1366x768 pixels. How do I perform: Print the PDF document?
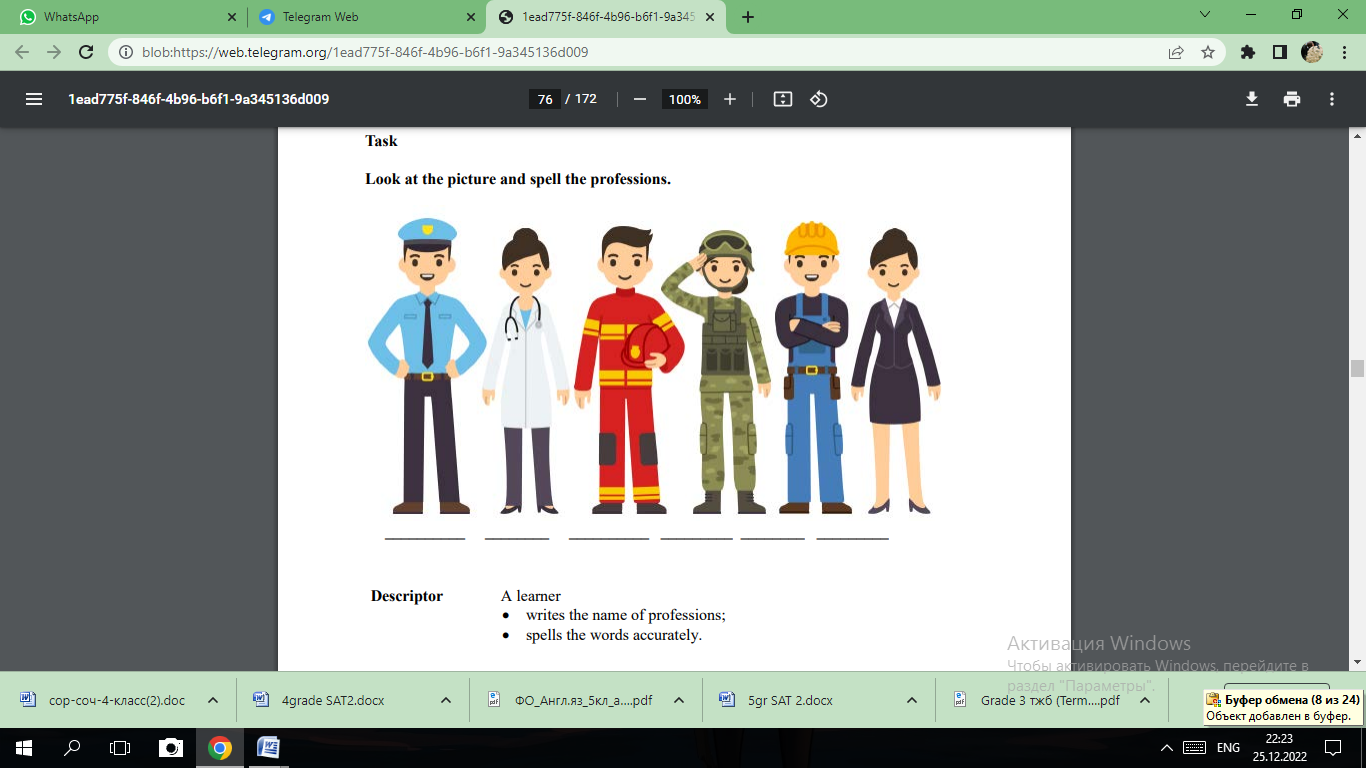[x=1292, y=99]
